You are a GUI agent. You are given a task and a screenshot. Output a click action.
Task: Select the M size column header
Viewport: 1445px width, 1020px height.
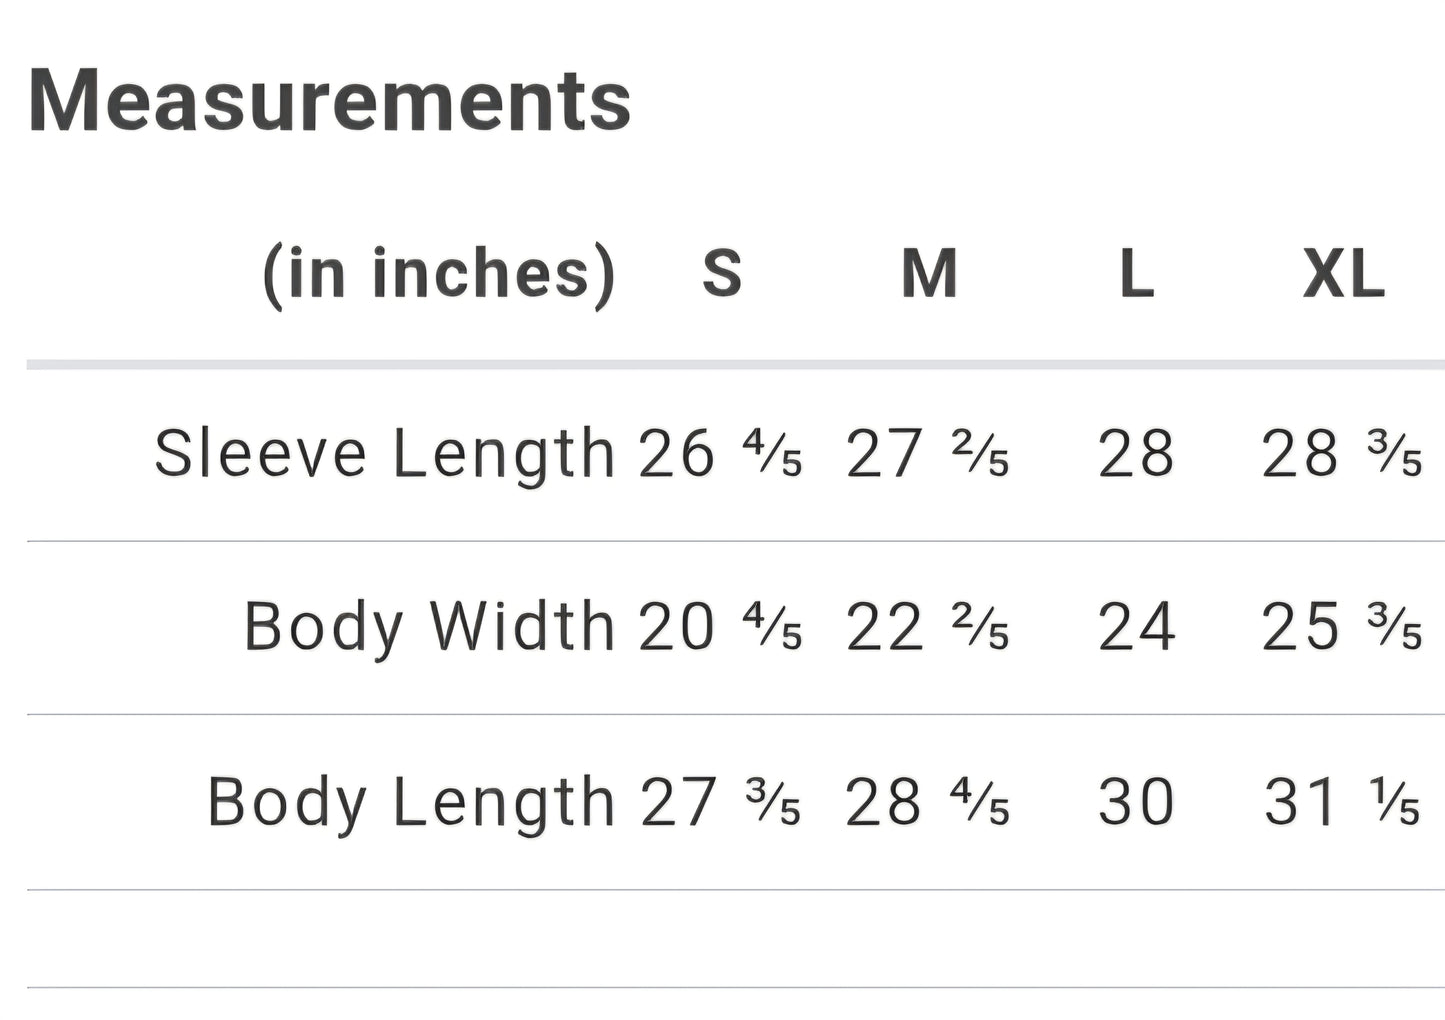[929, 273]
